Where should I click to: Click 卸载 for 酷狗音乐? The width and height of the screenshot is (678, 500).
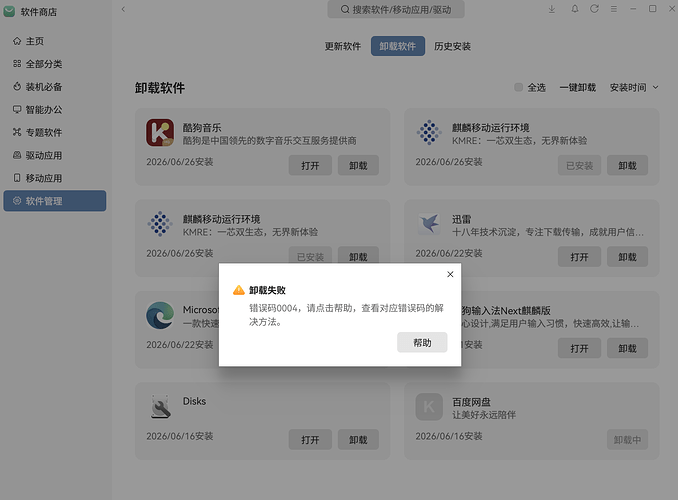coord(358,165)
